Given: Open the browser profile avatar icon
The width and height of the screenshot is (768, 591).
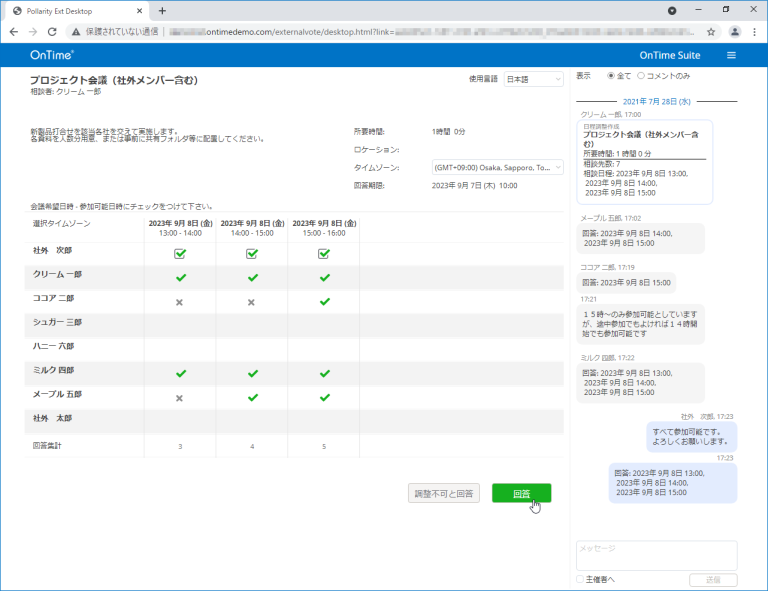Looking at the screenshot, I should (735, 32).
